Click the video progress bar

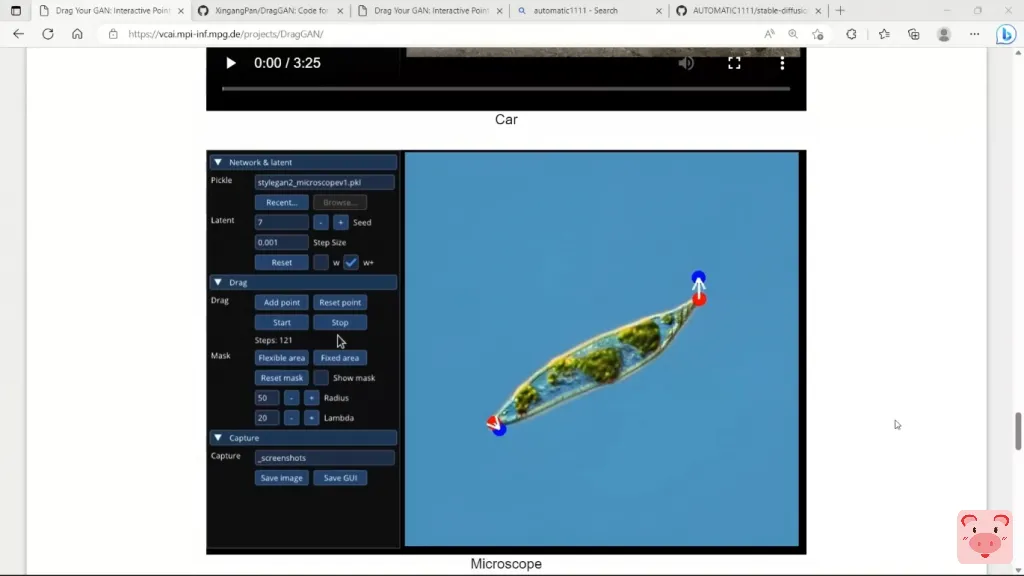pyautogui.click(x=505, y=89)
